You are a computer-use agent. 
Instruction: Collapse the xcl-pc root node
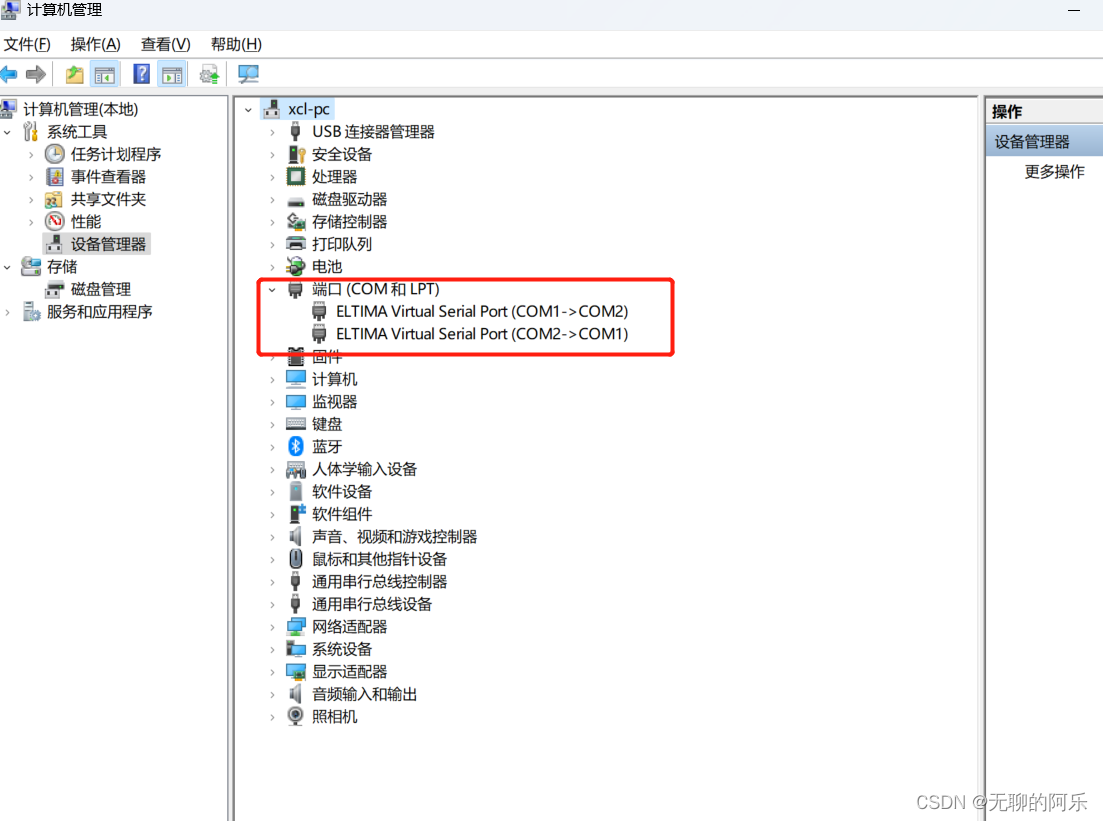pos(248,110)
